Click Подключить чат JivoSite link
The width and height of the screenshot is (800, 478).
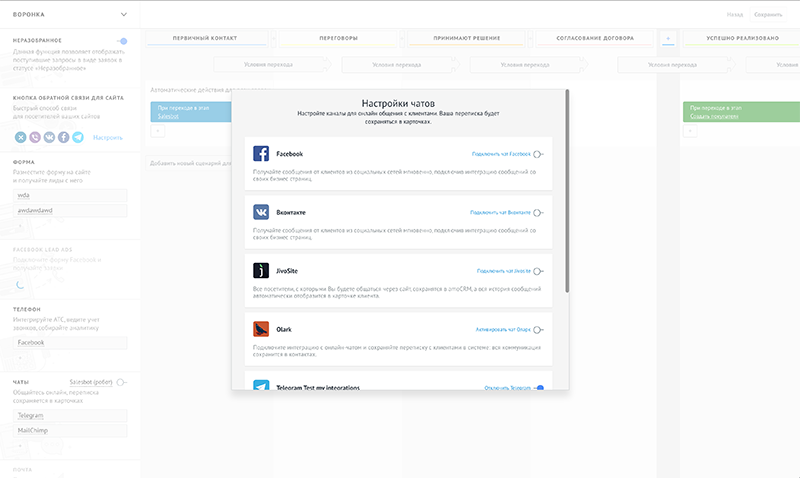504,271
